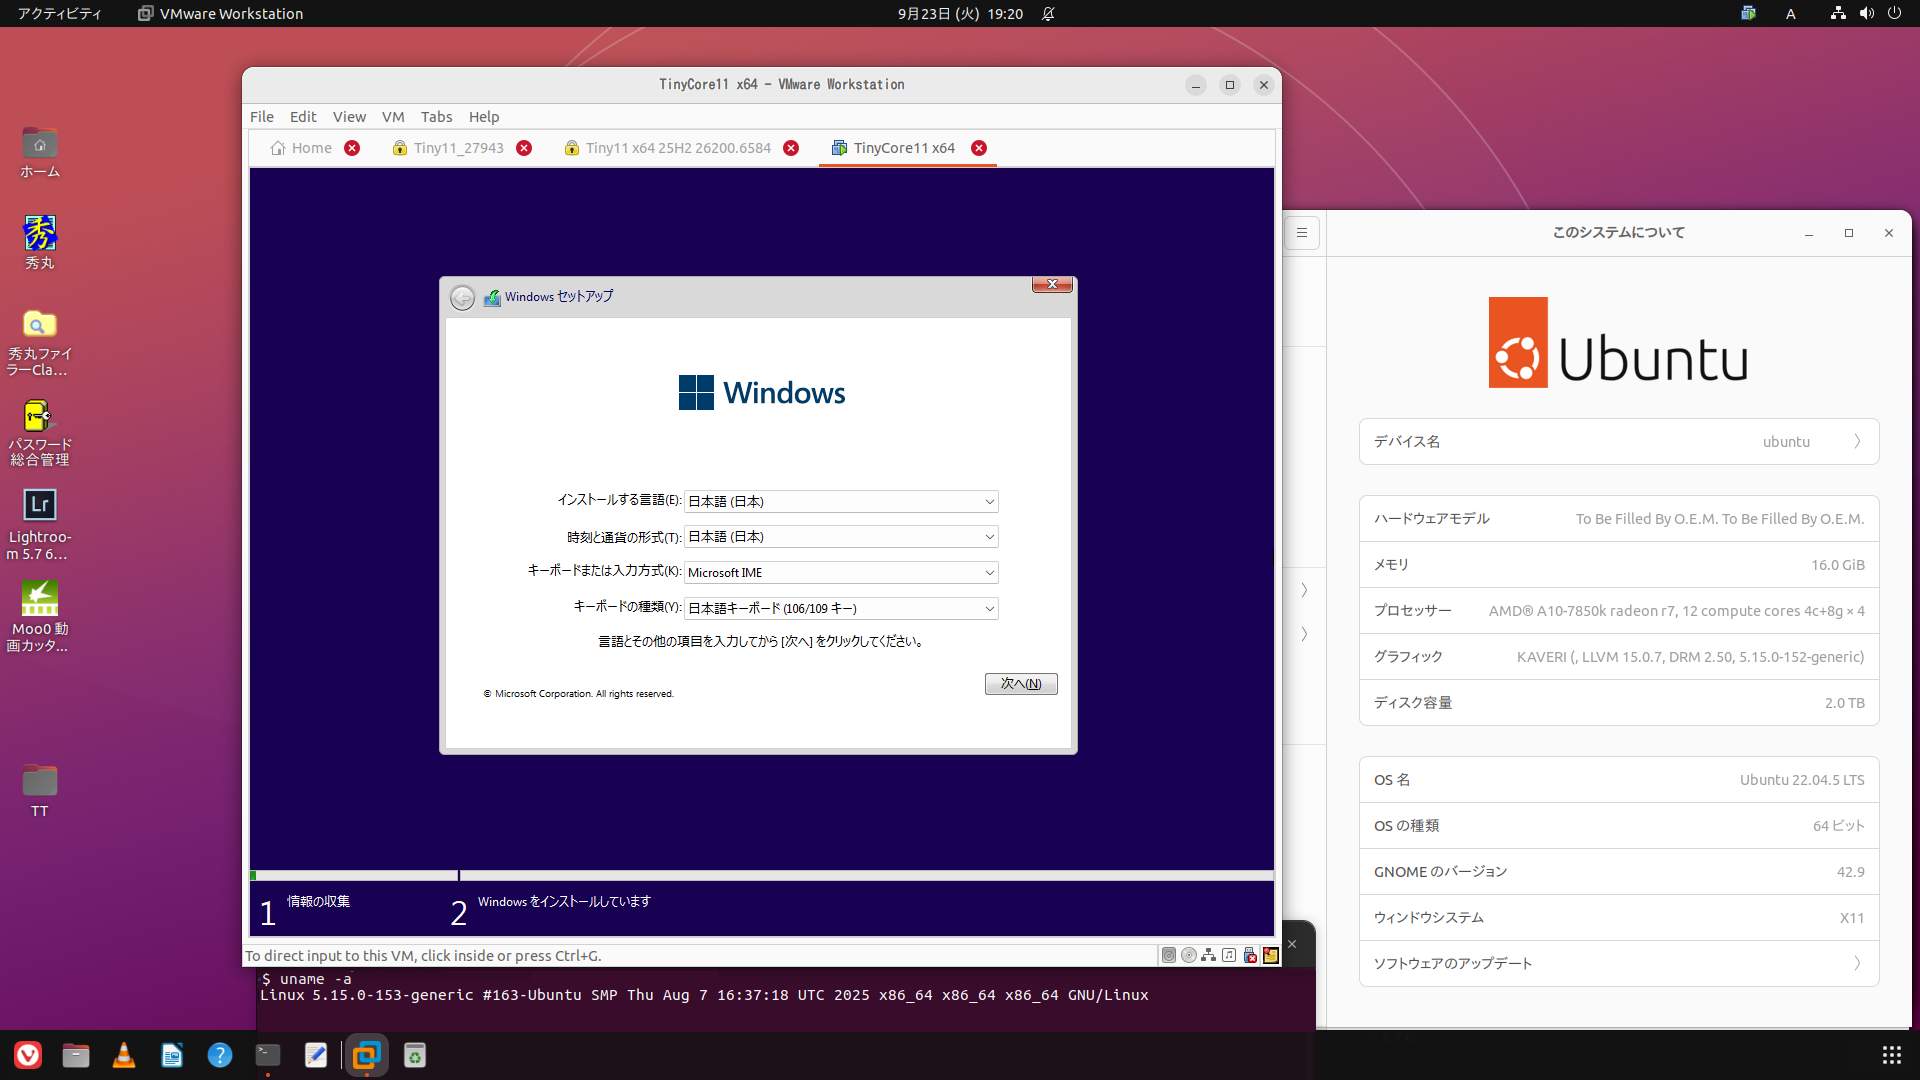This screenshot has width=1920, height=1080.
Task: Click the 次へ(N) next button
Action: (x=1020, y=684)
